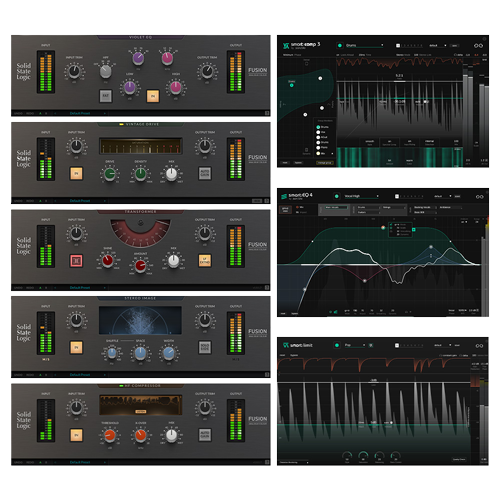500x500 pixels.
Task: Click red Shine knob on Transformer
Action: point(107,261)
